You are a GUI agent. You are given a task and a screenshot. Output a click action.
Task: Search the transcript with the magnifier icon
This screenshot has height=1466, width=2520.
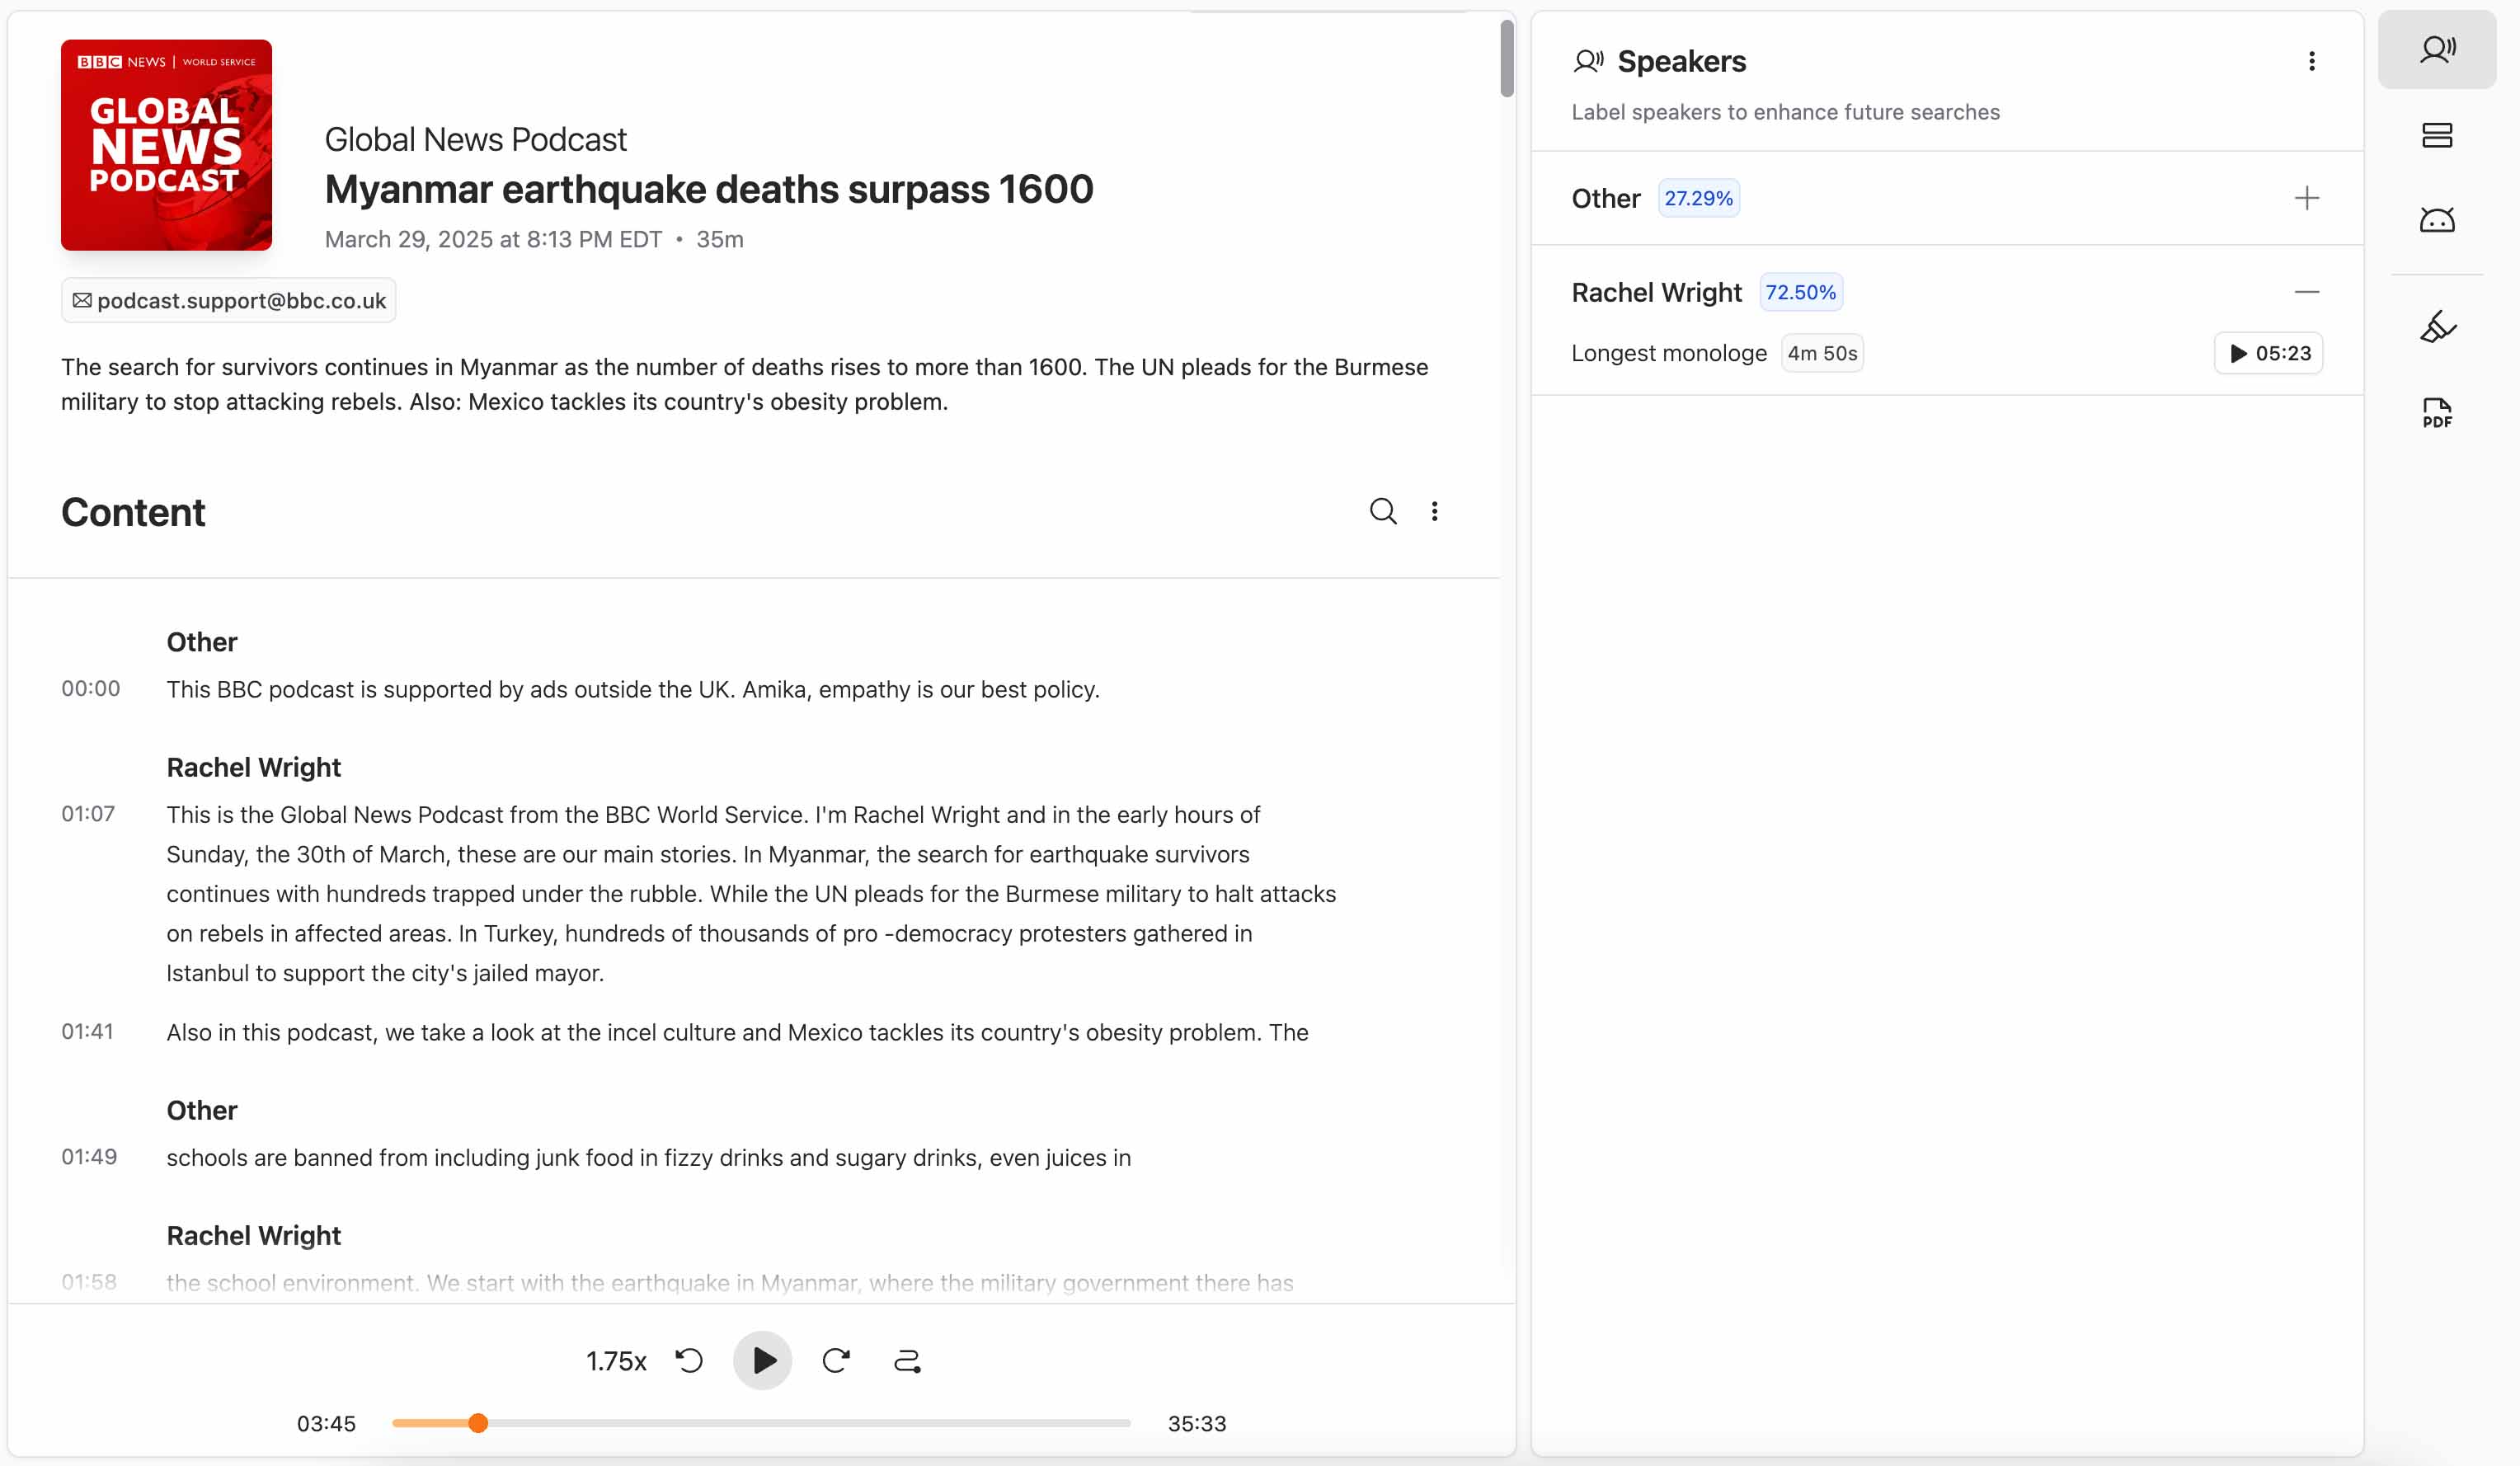[x=1382, y=511]
